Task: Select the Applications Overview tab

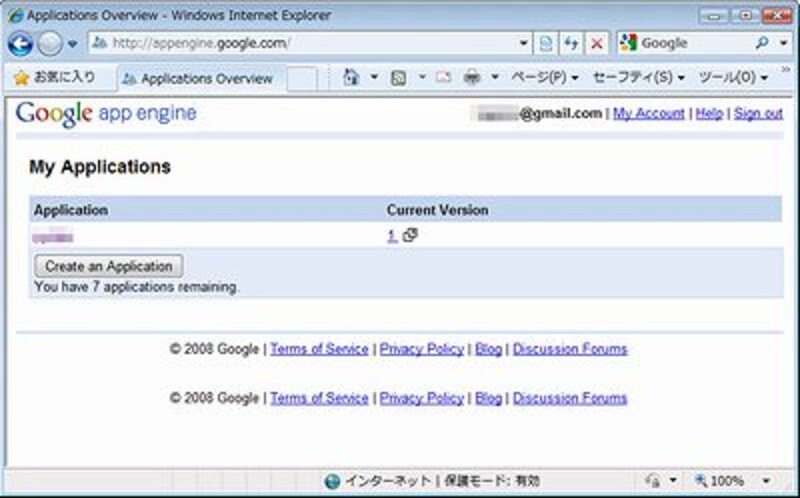Action: 201,79
